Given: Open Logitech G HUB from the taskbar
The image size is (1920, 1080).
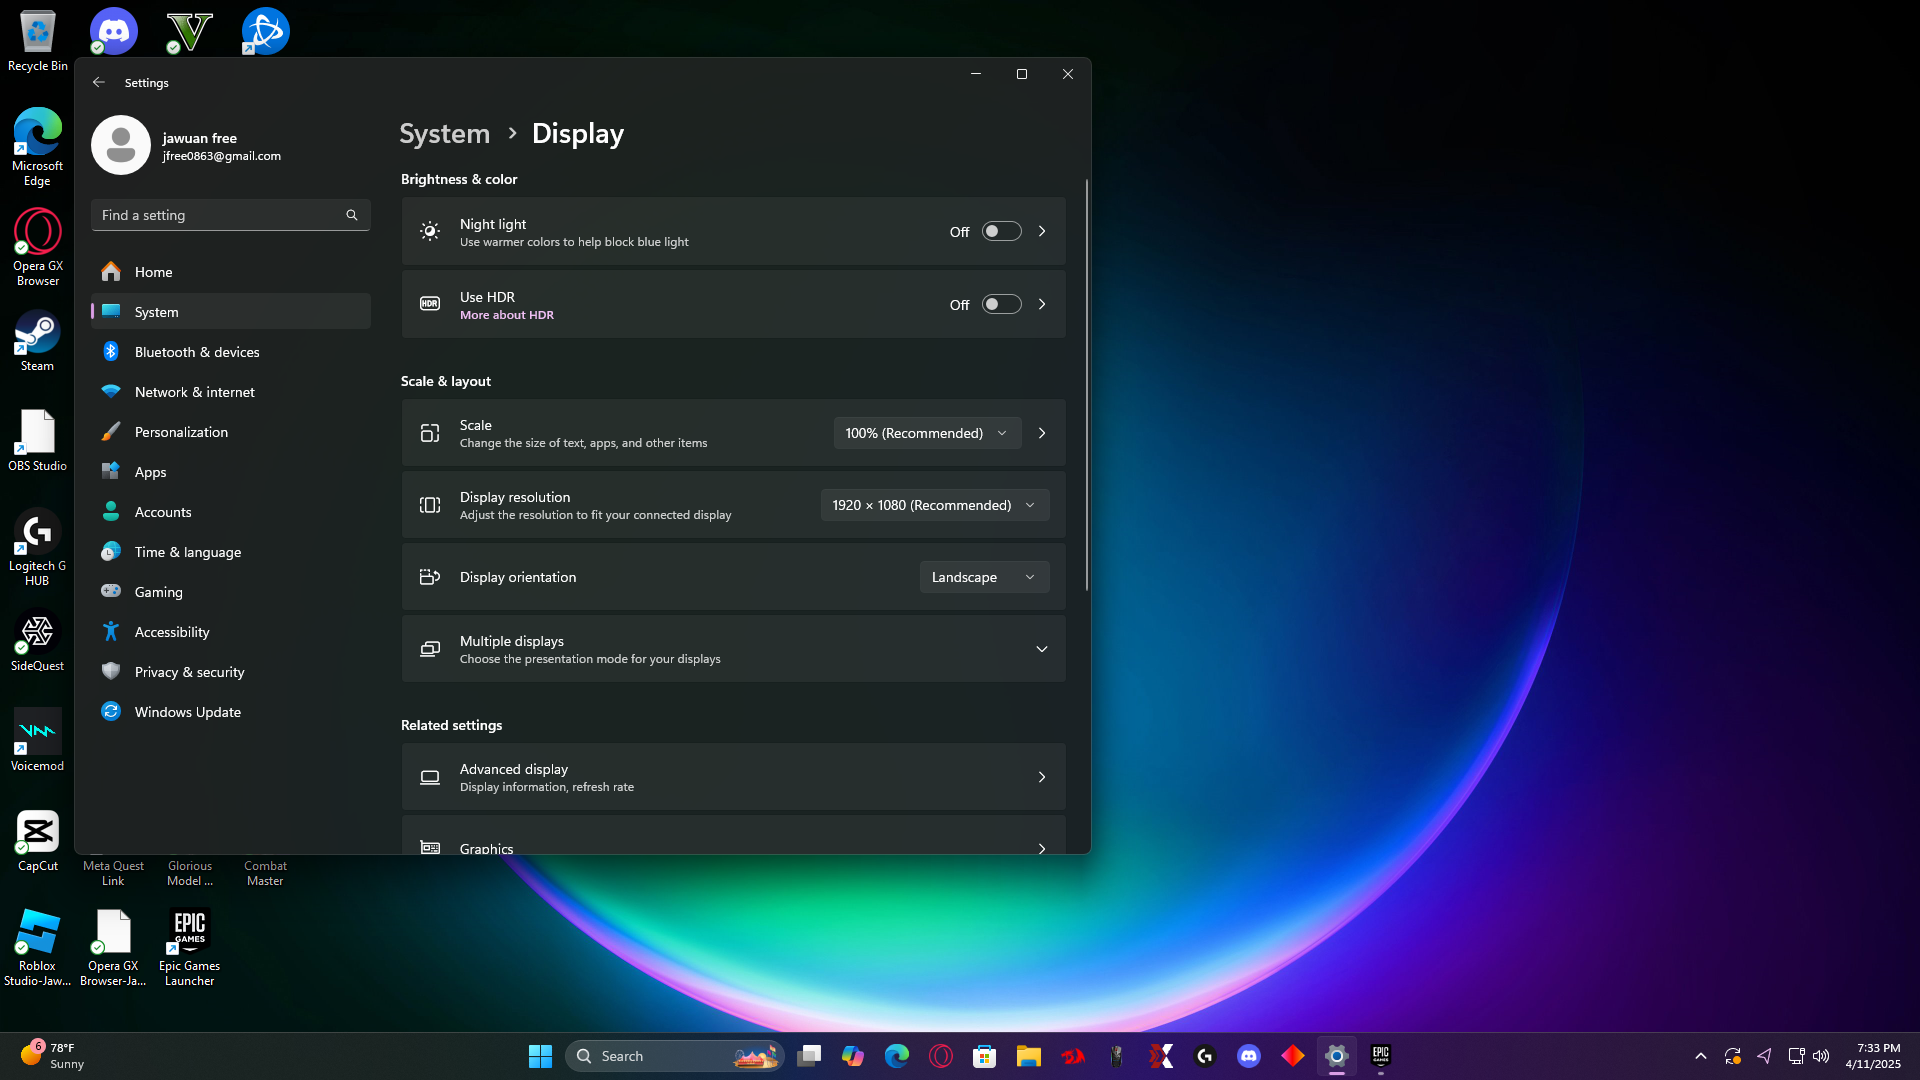Looking at the screenshot, I should (x=1205, y=1056).
